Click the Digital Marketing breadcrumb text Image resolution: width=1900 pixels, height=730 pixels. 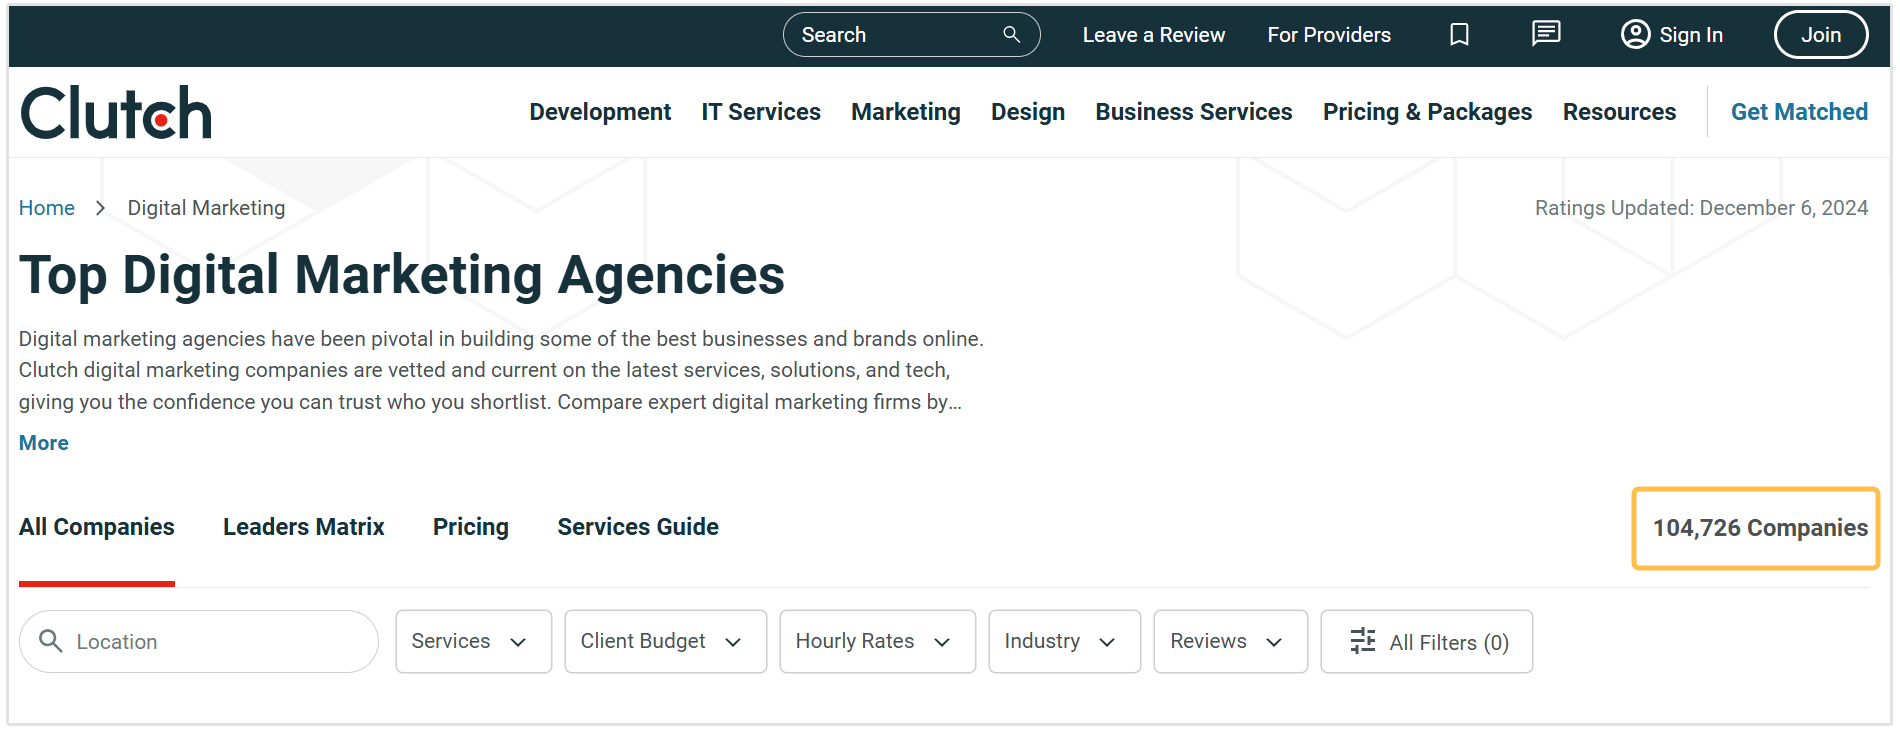tap(206, 208)
